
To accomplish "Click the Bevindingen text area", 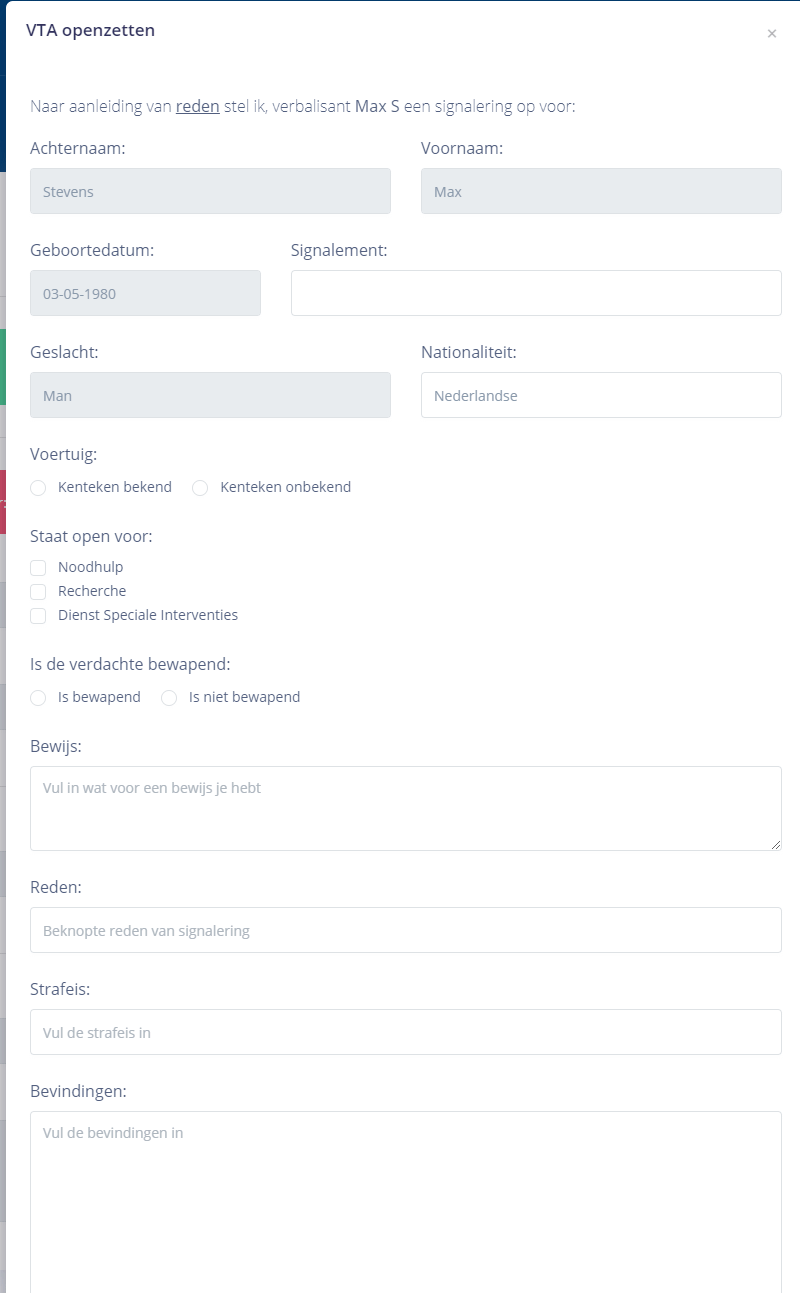I will [x=406, y=1200].
